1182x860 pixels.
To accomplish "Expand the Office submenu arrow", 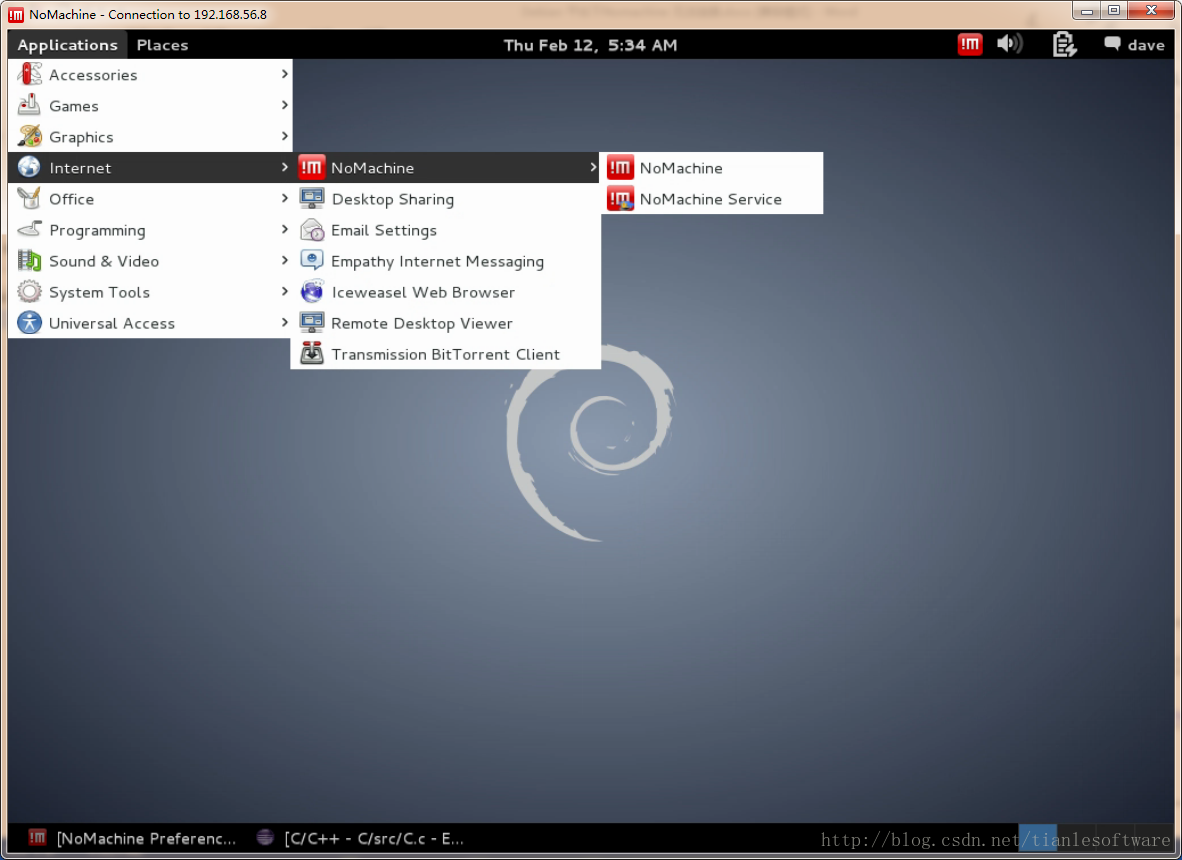I will (284, 198).
